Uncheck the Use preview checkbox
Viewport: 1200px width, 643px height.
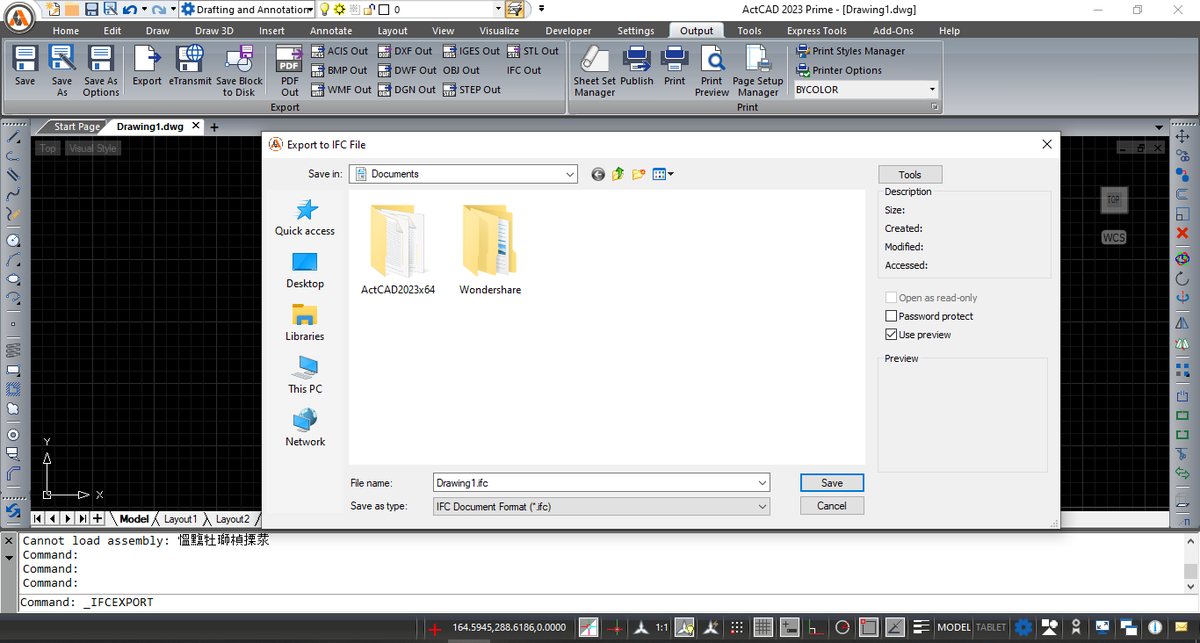[x=892, y=335]
